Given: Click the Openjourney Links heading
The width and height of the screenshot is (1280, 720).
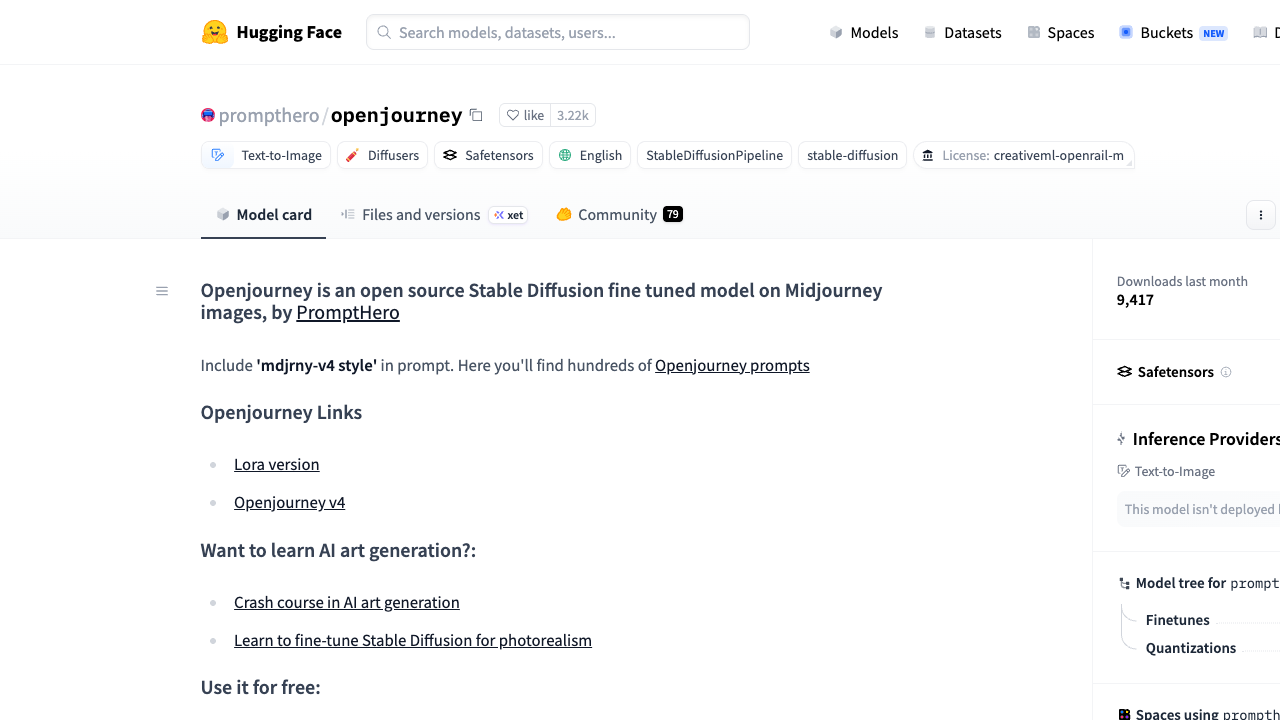Looking at the screenshot, I should 281,412.
